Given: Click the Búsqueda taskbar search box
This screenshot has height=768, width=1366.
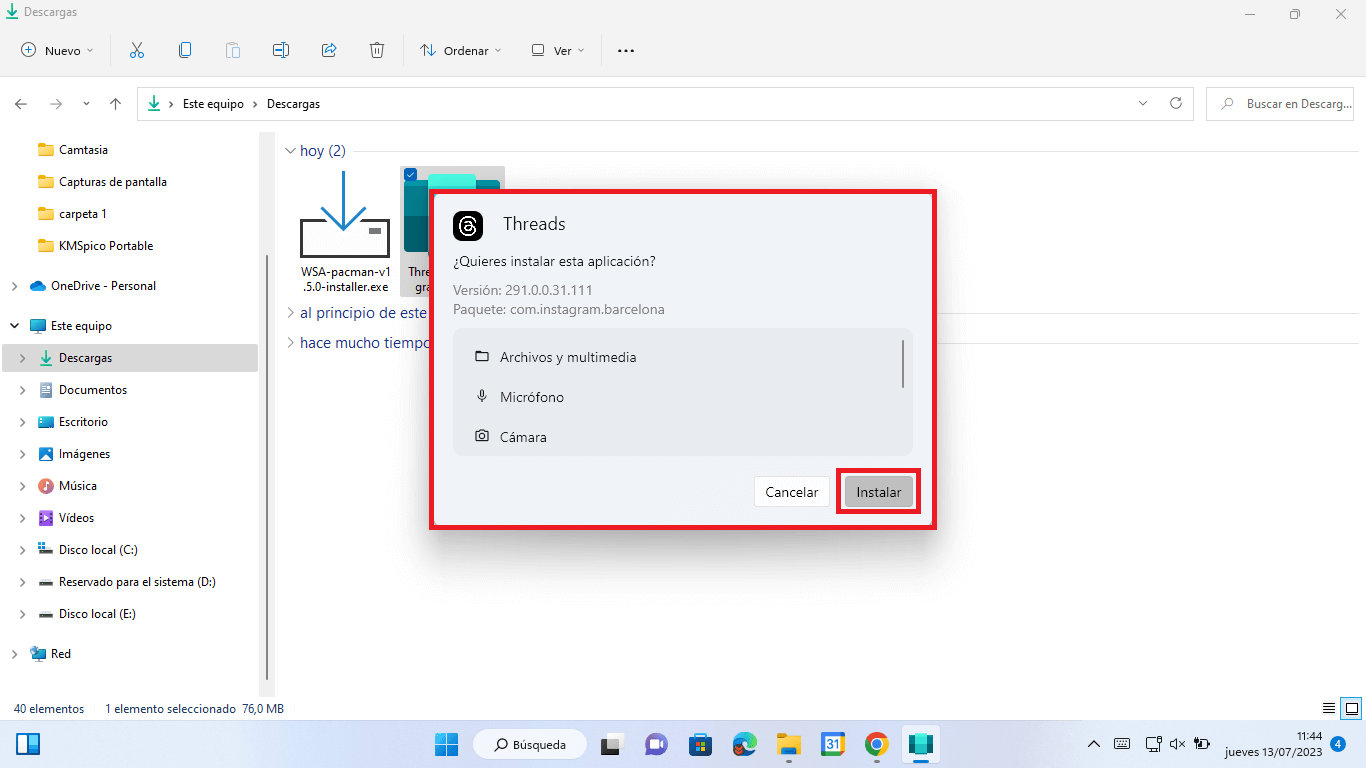Looking at the screenshot, I should pos(528,744).
